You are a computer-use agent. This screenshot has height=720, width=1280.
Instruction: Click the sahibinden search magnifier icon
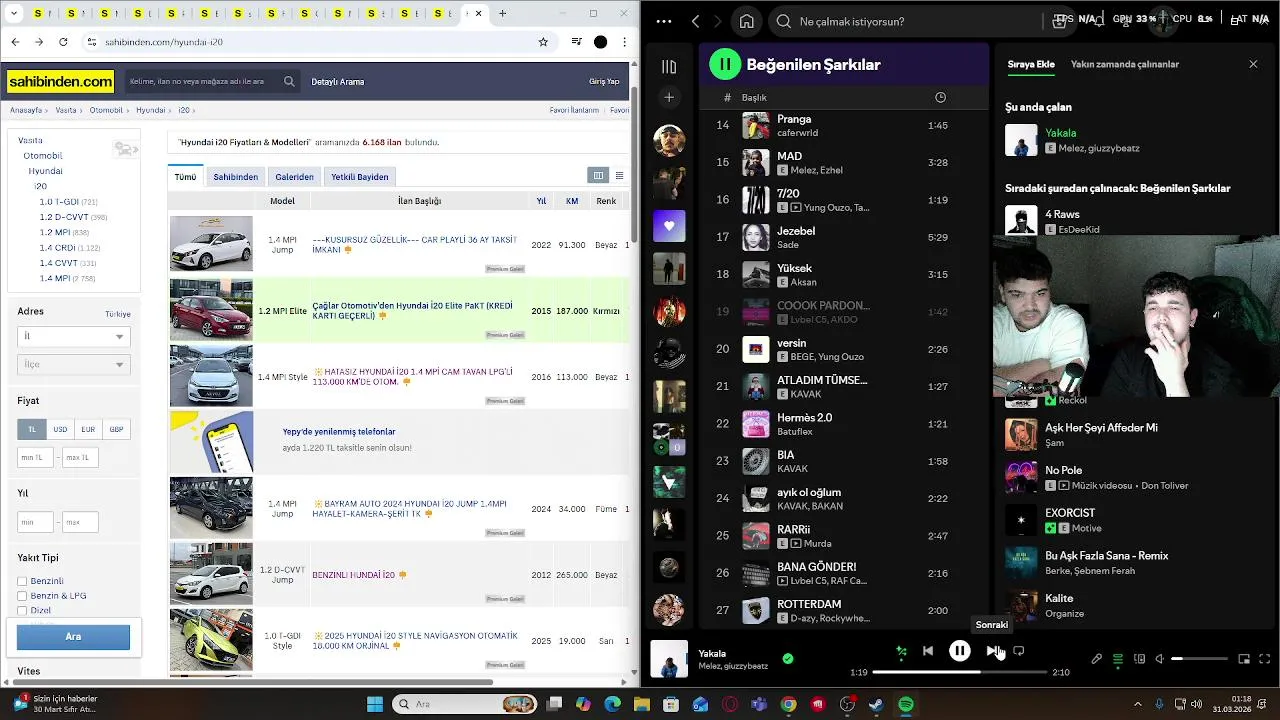[x=289, y=82]
